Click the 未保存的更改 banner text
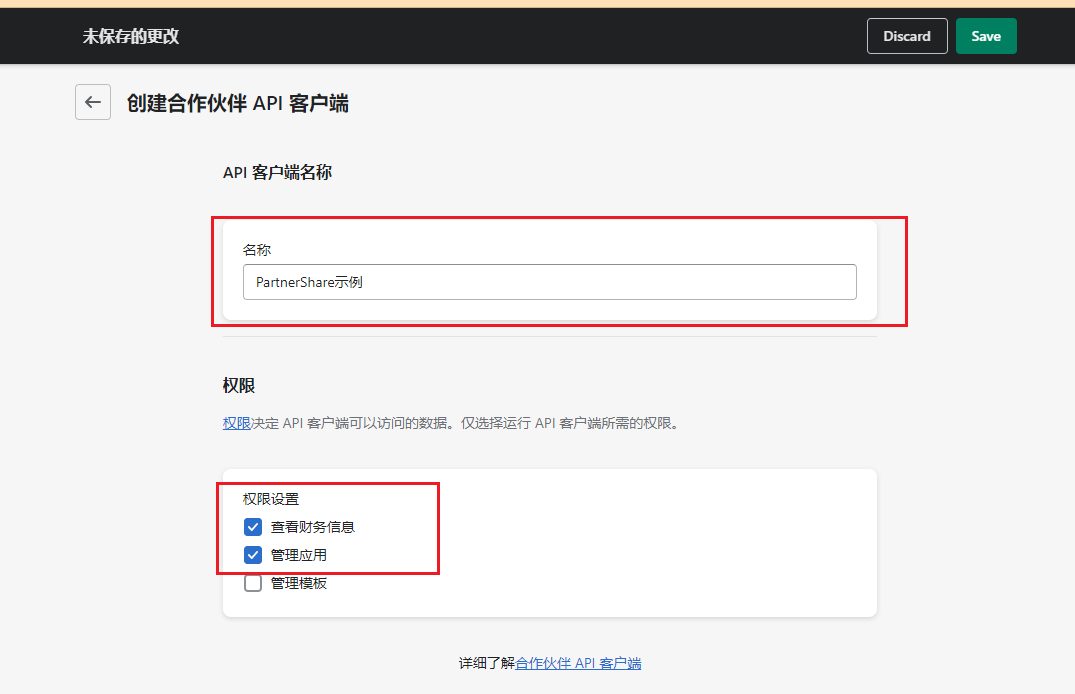Image resolution: width=1075 pixels, height=694 pixels. coord(131,36)
